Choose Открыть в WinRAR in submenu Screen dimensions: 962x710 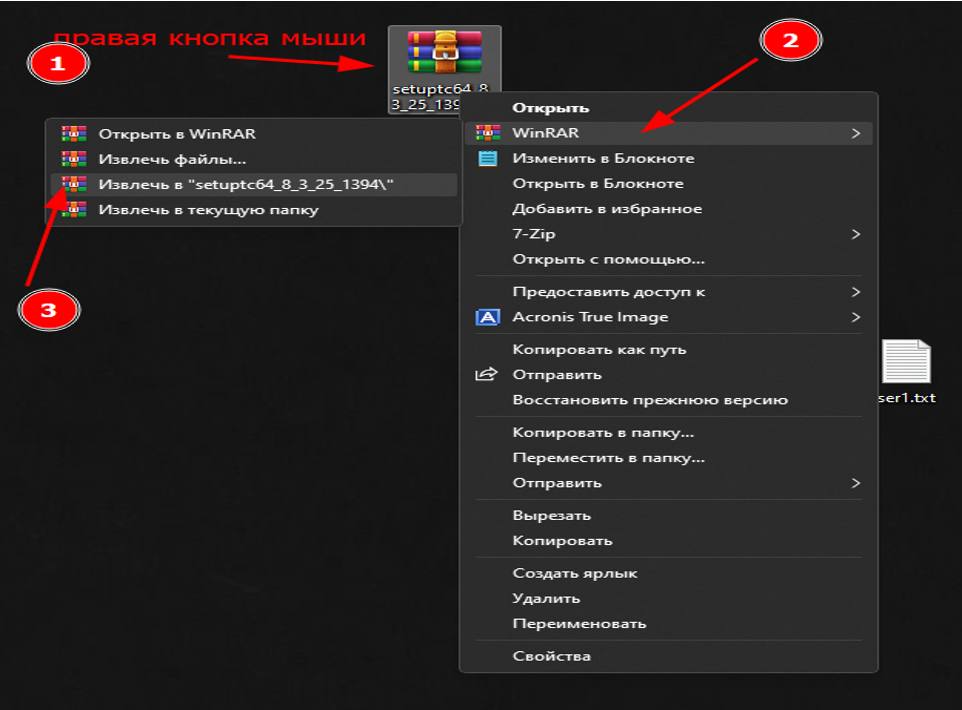coord(254,134)
